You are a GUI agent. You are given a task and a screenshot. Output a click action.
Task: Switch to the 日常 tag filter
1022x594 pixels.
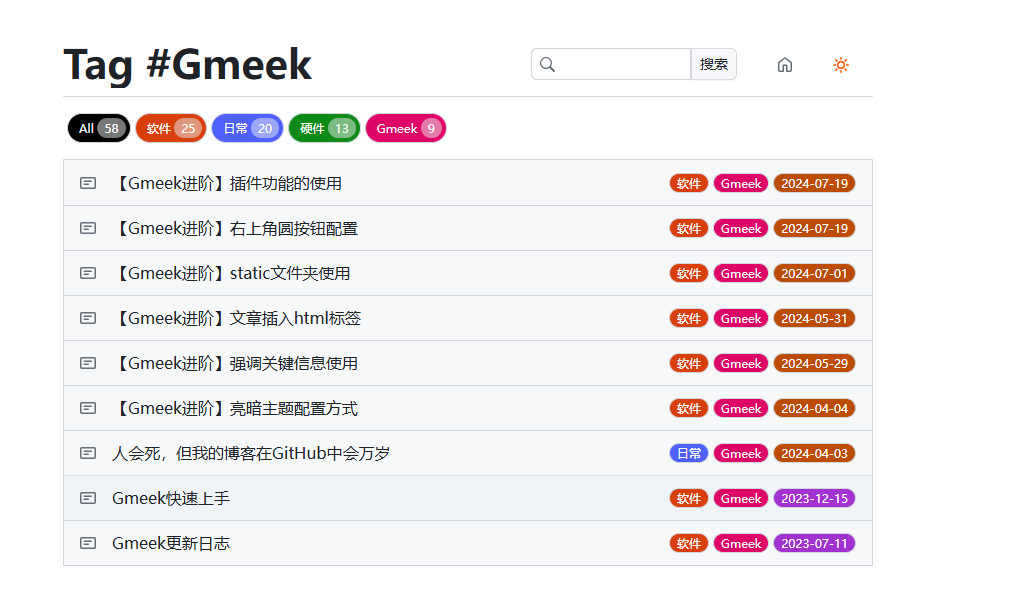click(x=246, y=128)
